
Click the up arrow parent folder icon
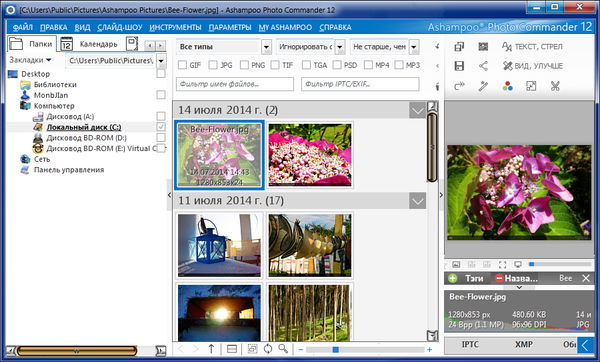(211, 349)
